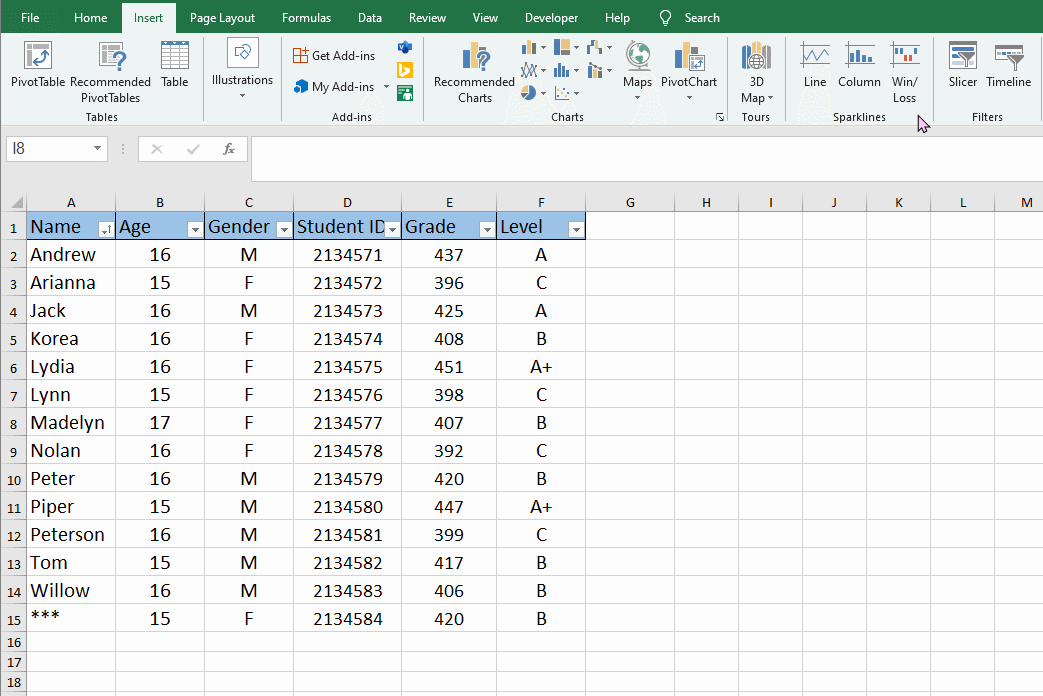Switch to the Formulas tab
This screenshot has width=1043, height=696.
click(306, 18)
